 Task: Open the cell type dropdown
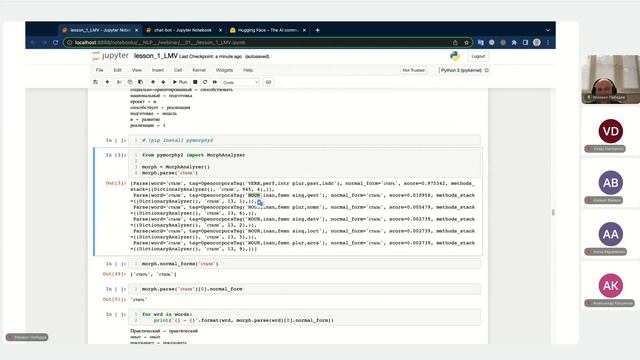pyautogui.click(x=240, y=82)
